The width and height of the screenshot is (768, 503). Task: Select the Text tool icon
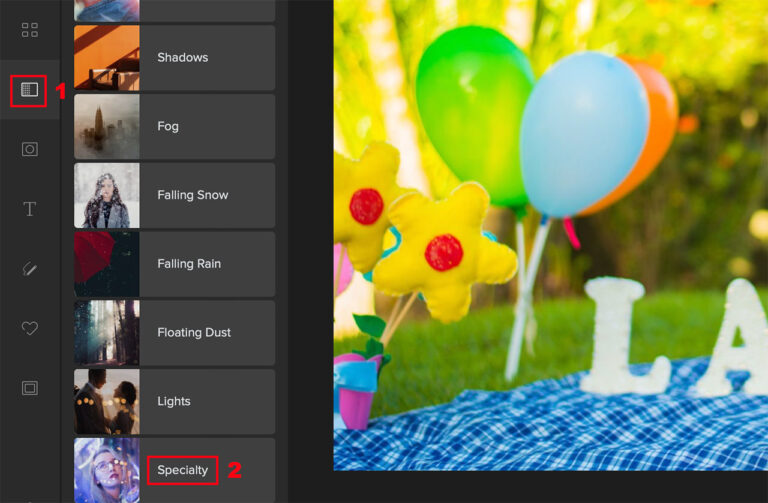tap(30, 209)
